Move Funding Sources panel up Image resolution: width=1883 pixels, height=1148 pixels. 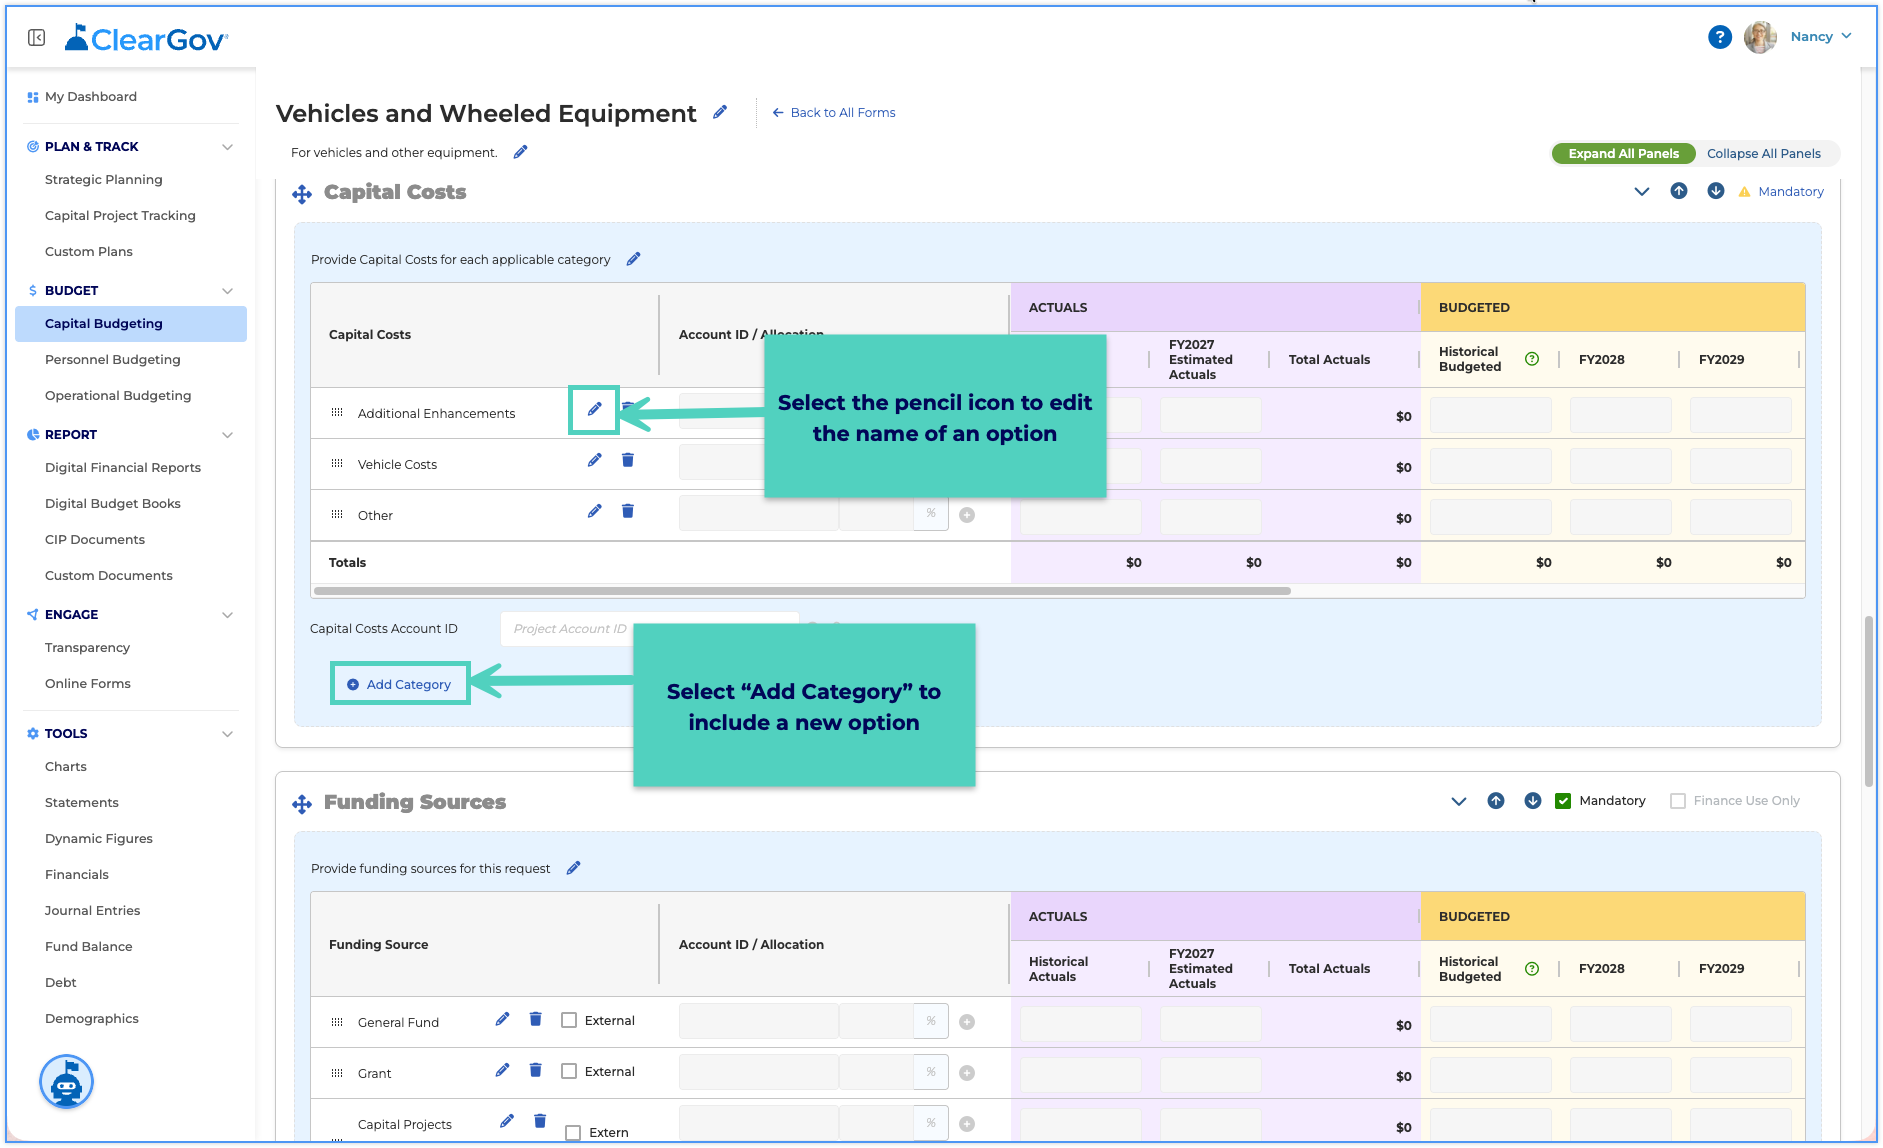(x=1496, y=801)
